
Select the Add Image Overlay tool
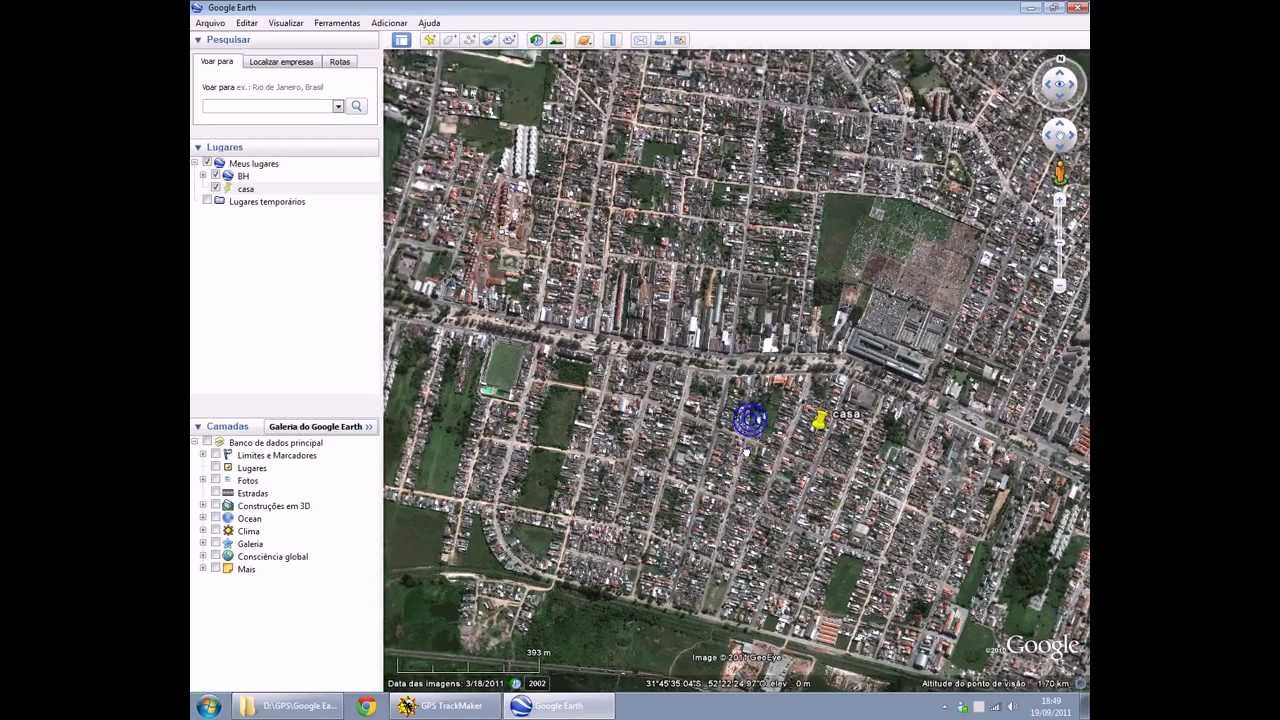tap(489, 40)
